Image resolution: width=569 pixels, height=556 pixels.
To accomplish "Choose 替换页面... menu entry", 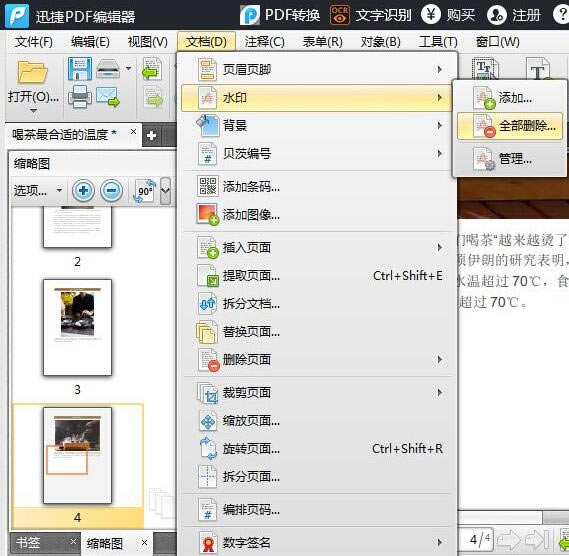I will tap(317, 332).
